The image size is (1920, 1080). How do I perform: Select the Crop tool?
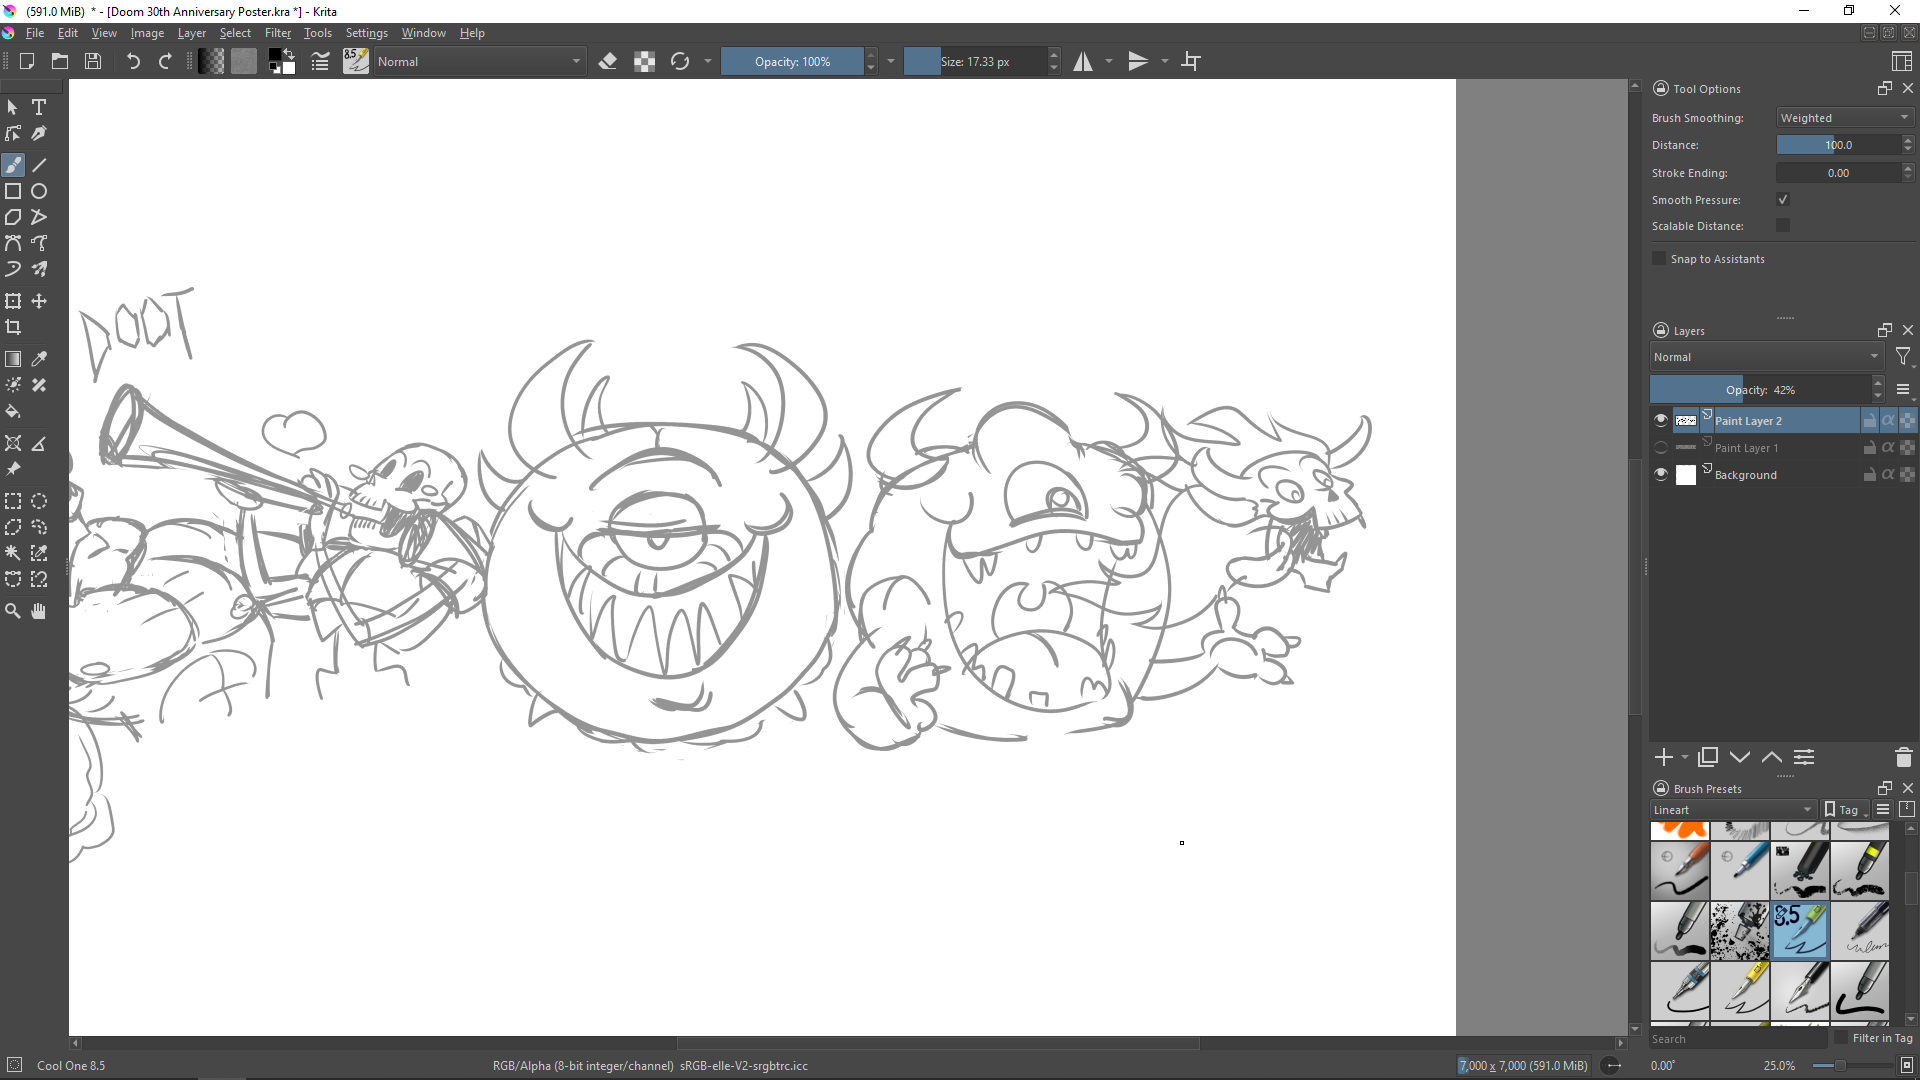coord(13,327)
